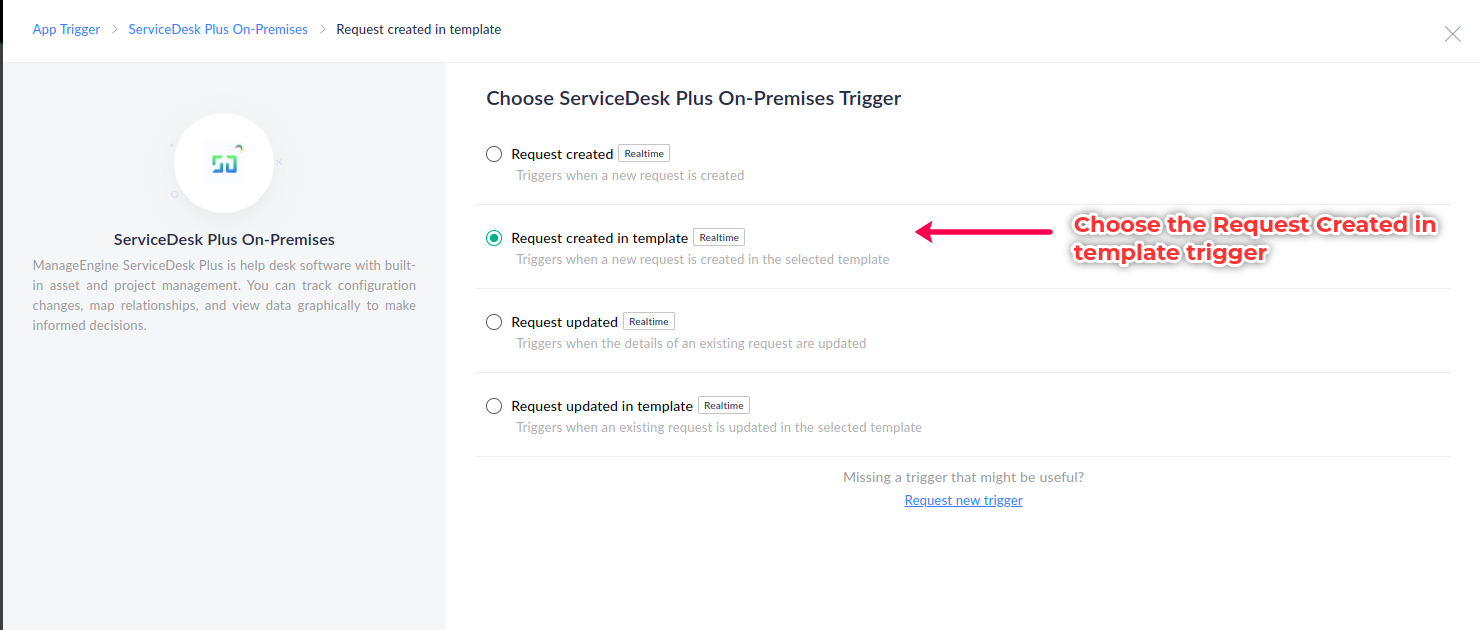Click Realtime badge beside Request updated
Screen dimensions: 1480x630
[648, 321]
